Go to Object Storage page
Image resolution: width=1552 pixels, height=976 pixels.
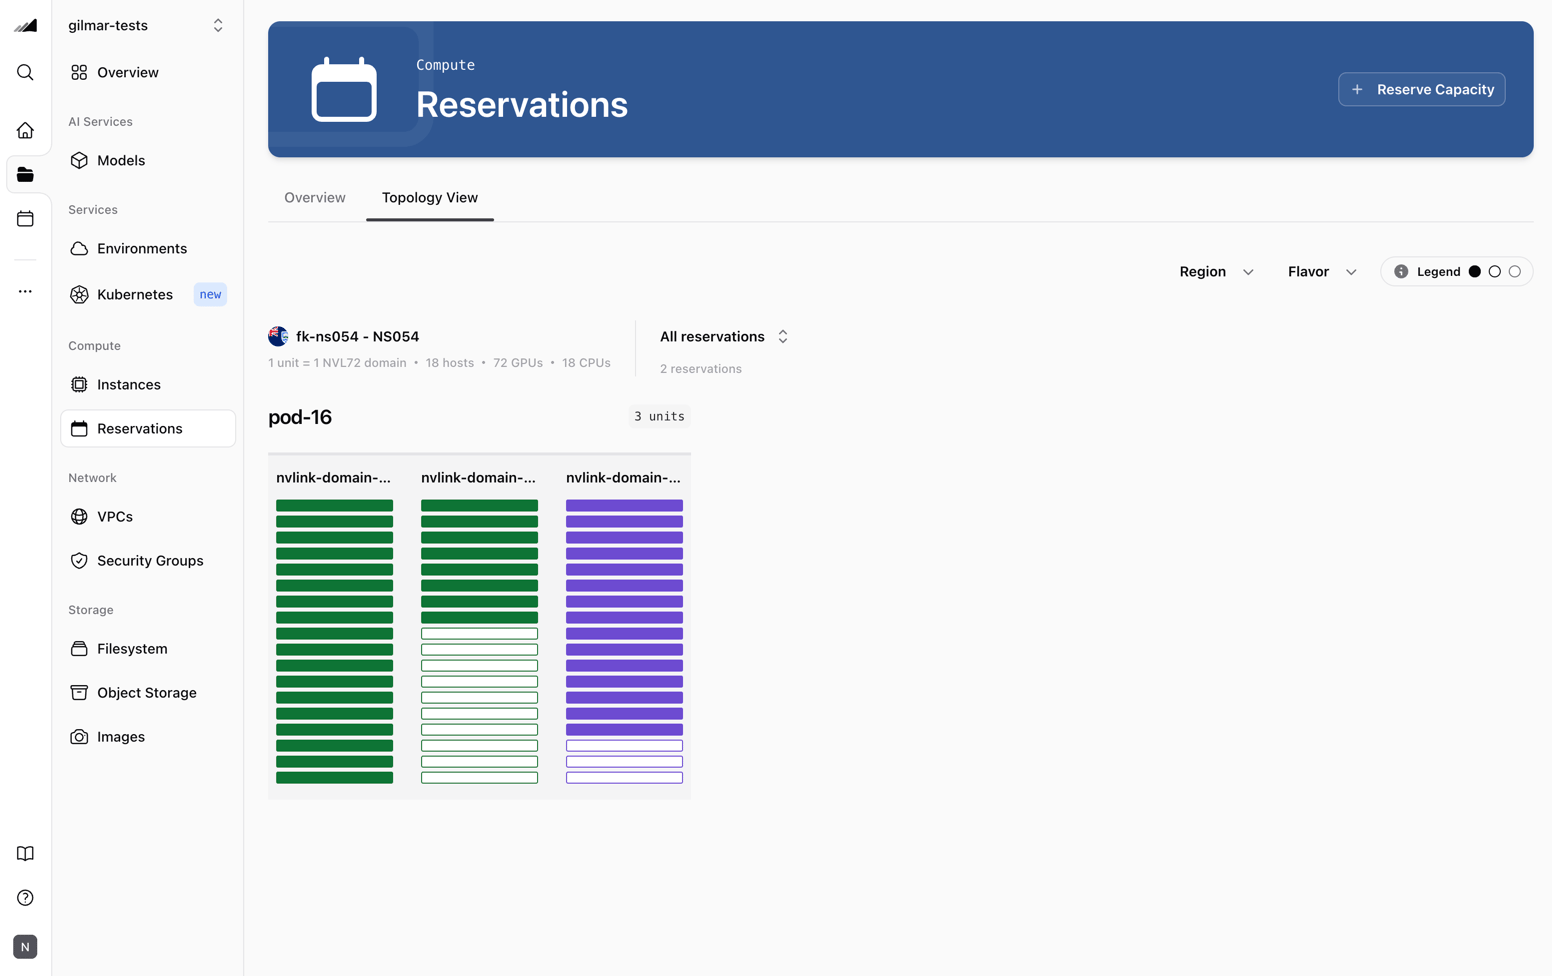(x=148, y=692)
